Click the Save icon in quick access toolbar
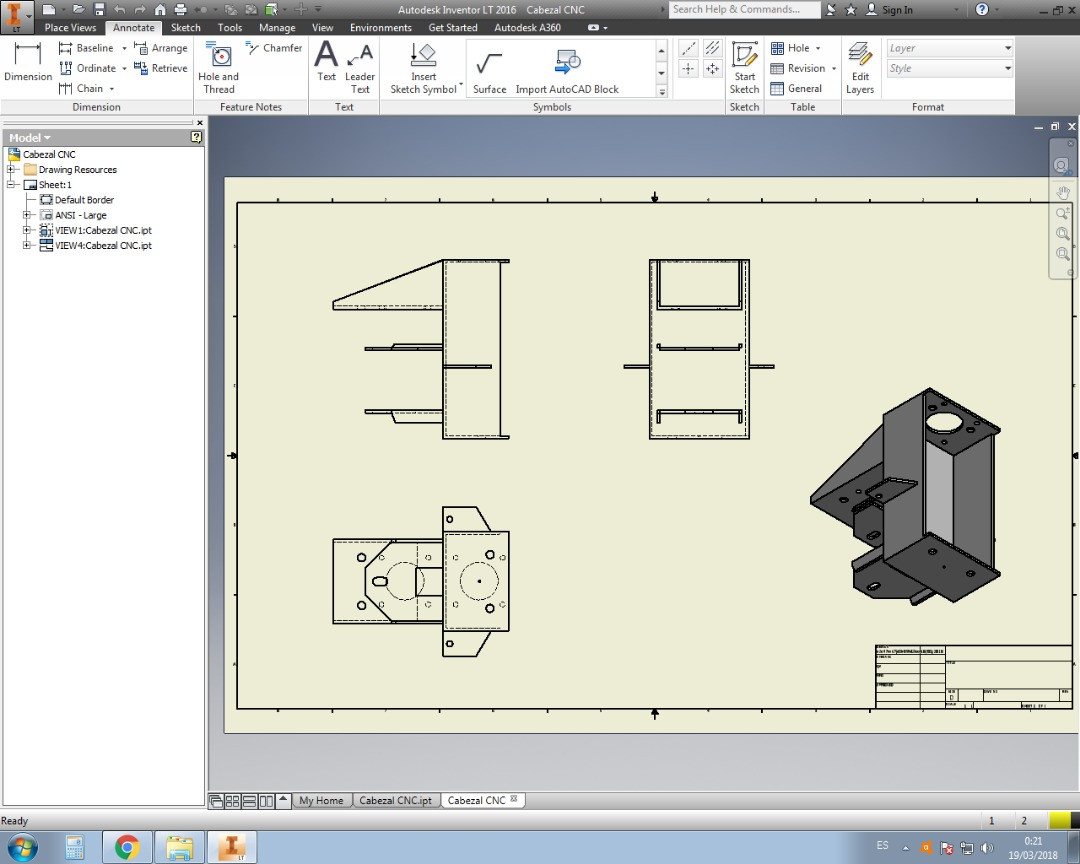Viewport: 1080px width, 864px height. (99, 10)
